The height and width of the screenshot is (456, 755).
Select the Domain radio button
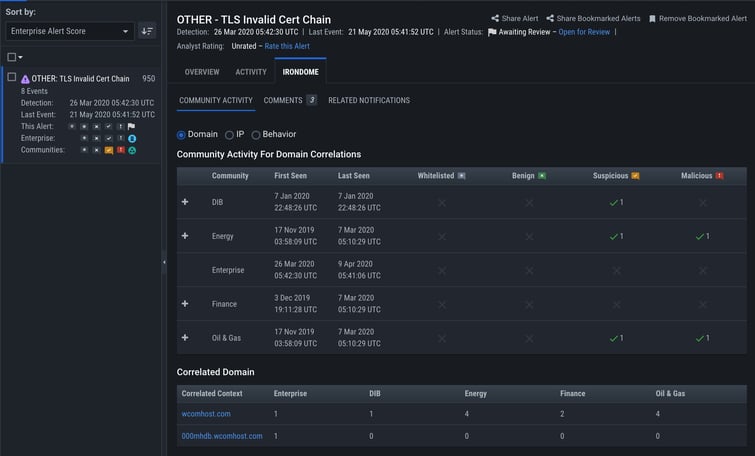click(x=181, y=135)
